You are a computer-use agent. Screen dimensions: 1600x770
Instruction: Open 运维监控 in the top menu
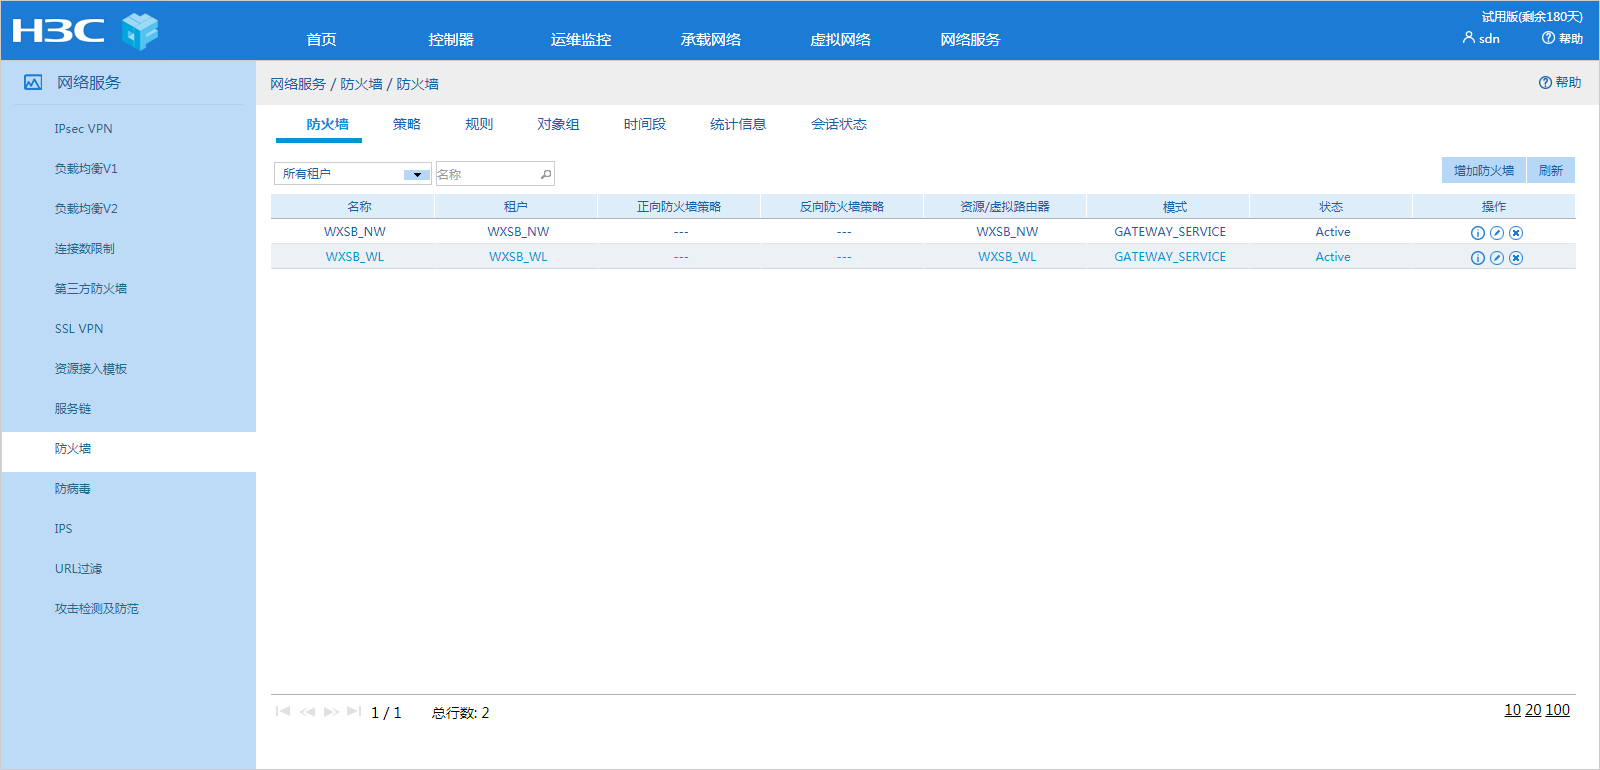coord(580,40)
